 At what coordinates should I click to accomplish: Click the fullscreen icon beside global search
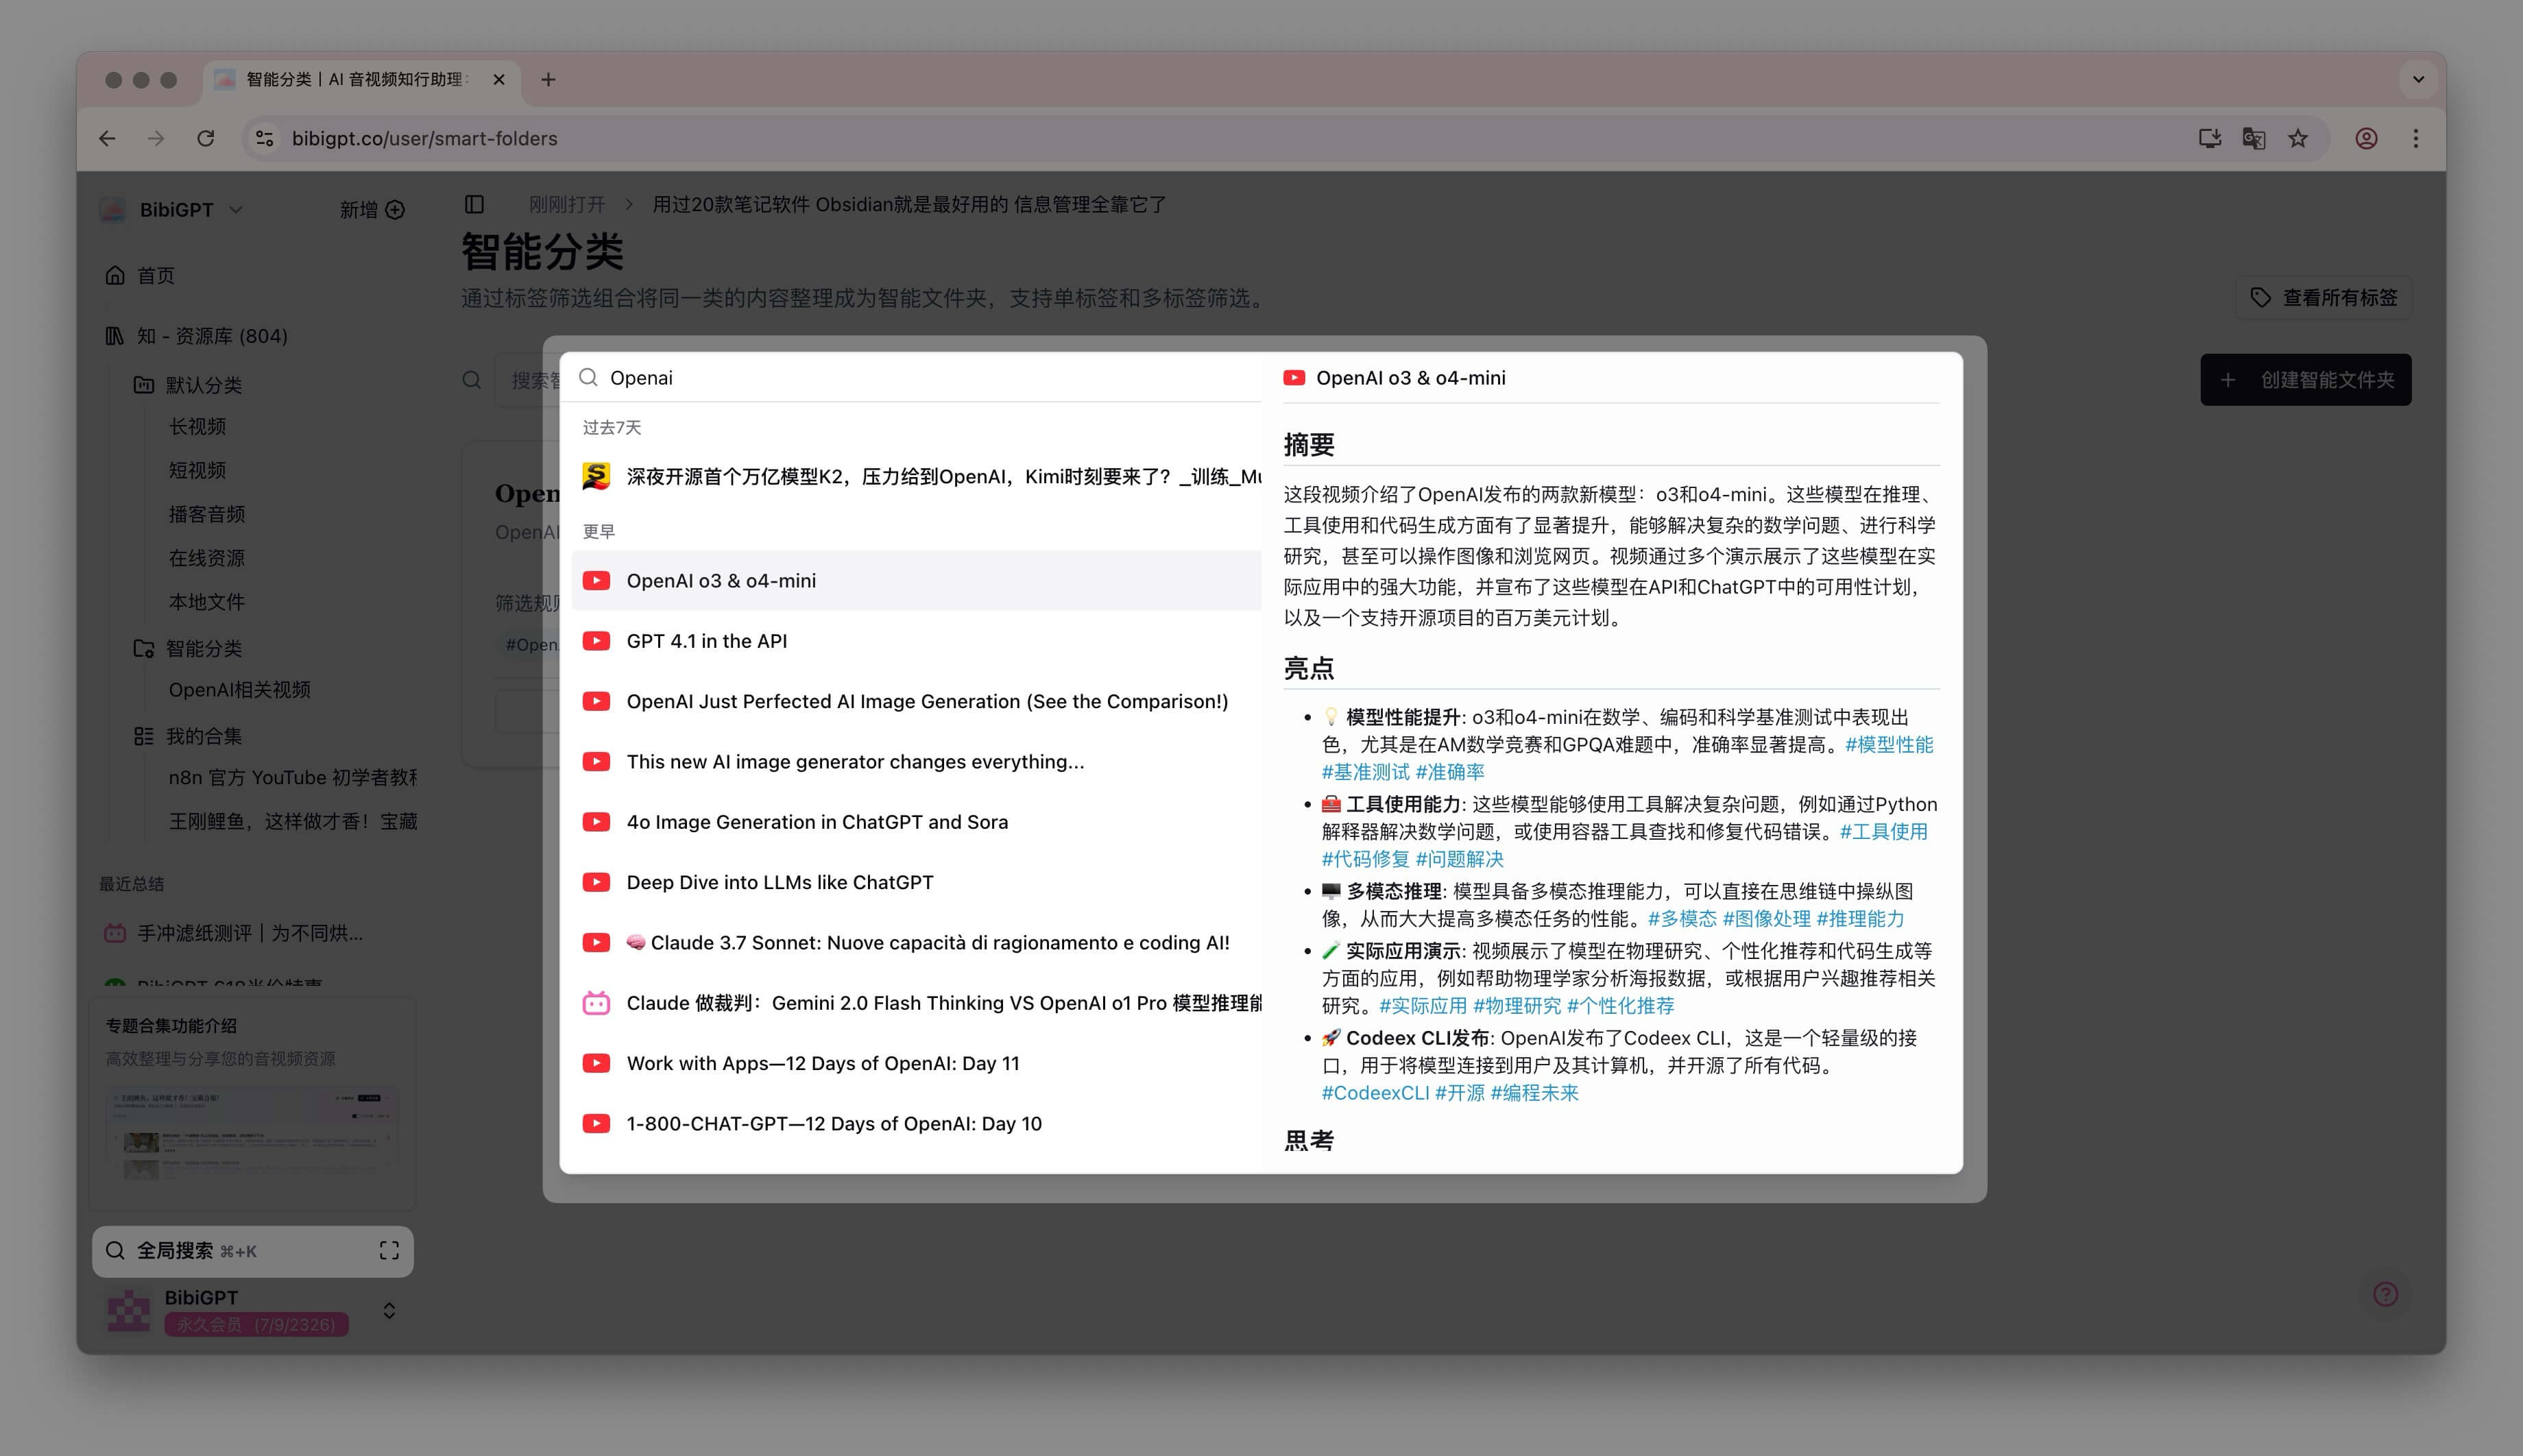click(x=389, y=1250)
